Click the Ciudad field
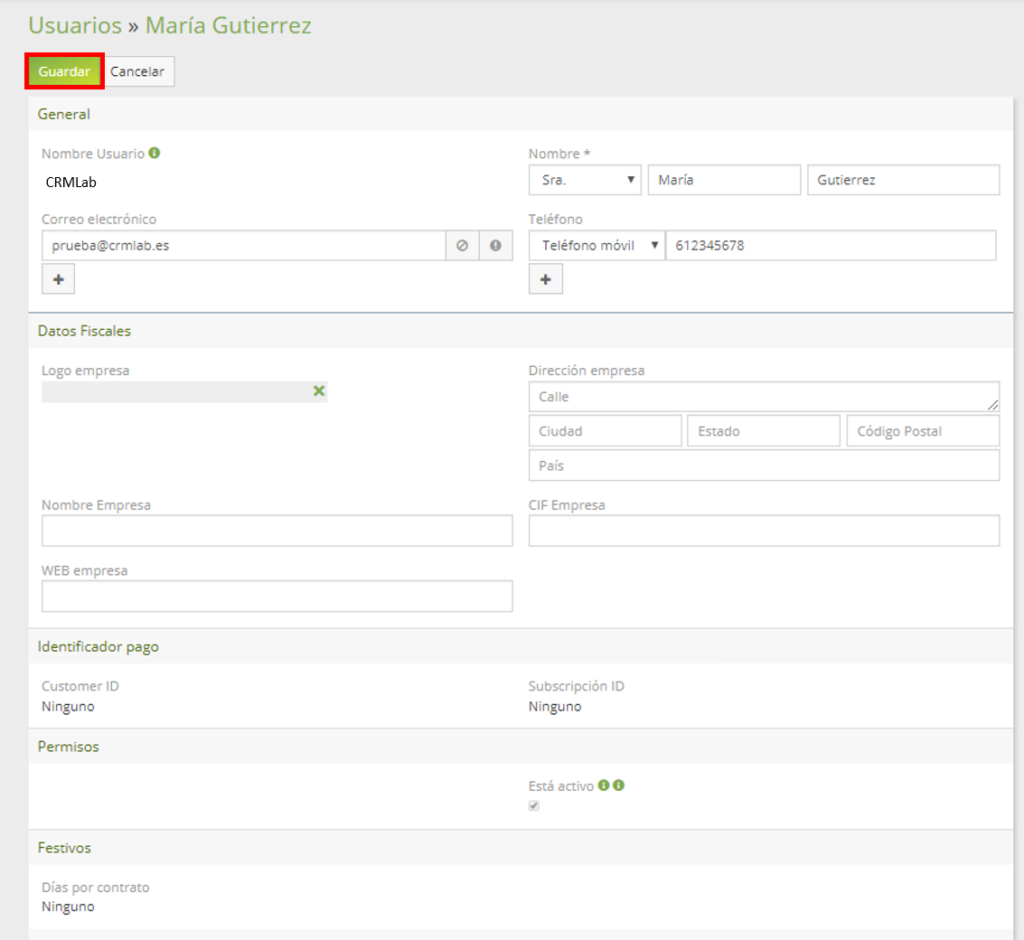 (605, 431)
